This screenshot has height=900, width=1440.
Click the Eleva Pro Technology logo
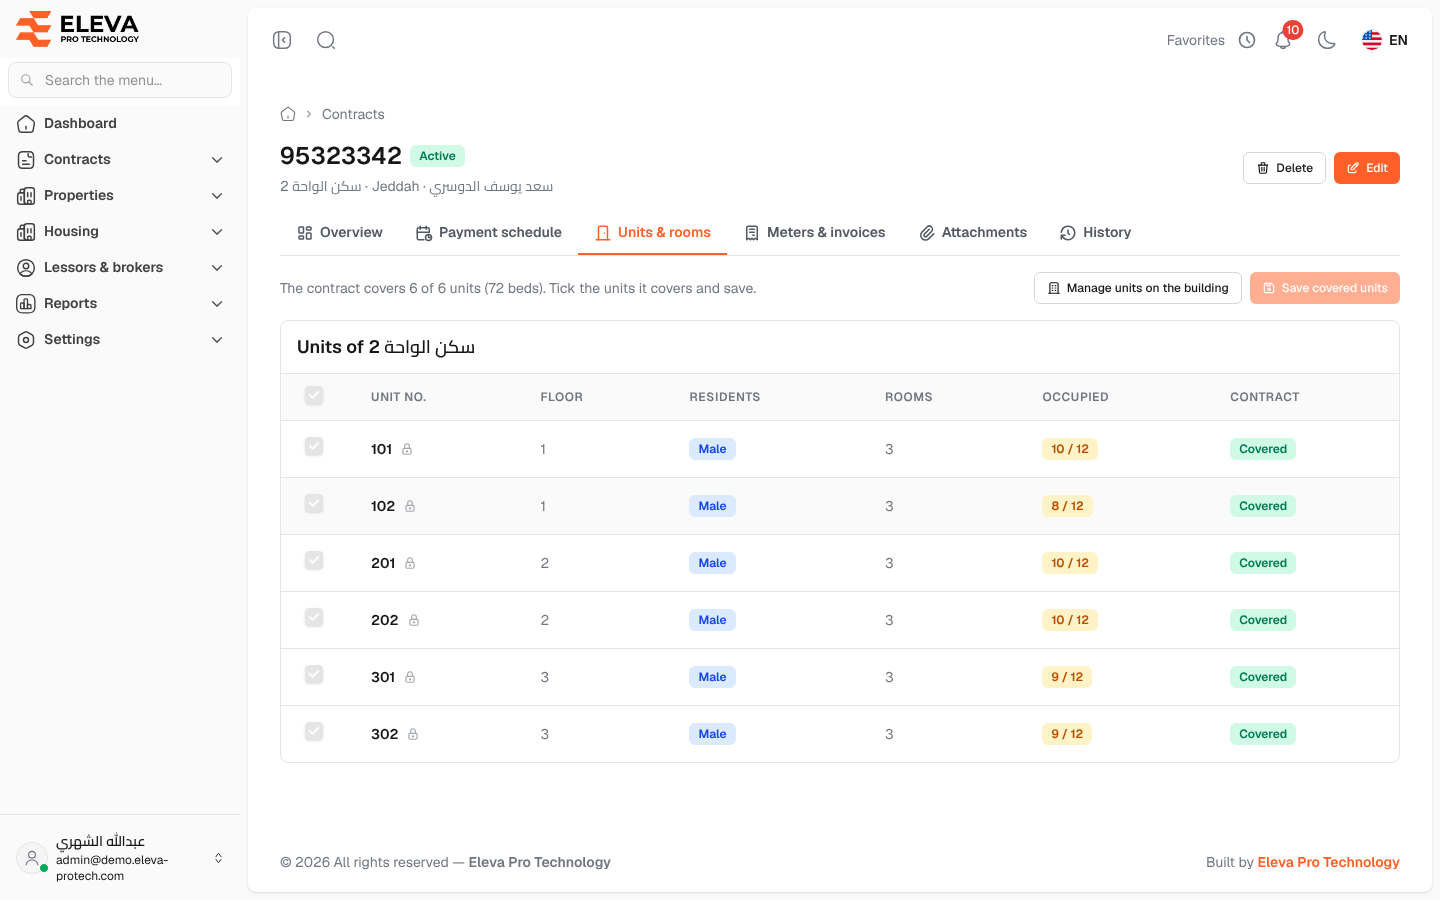pos(78,29)
